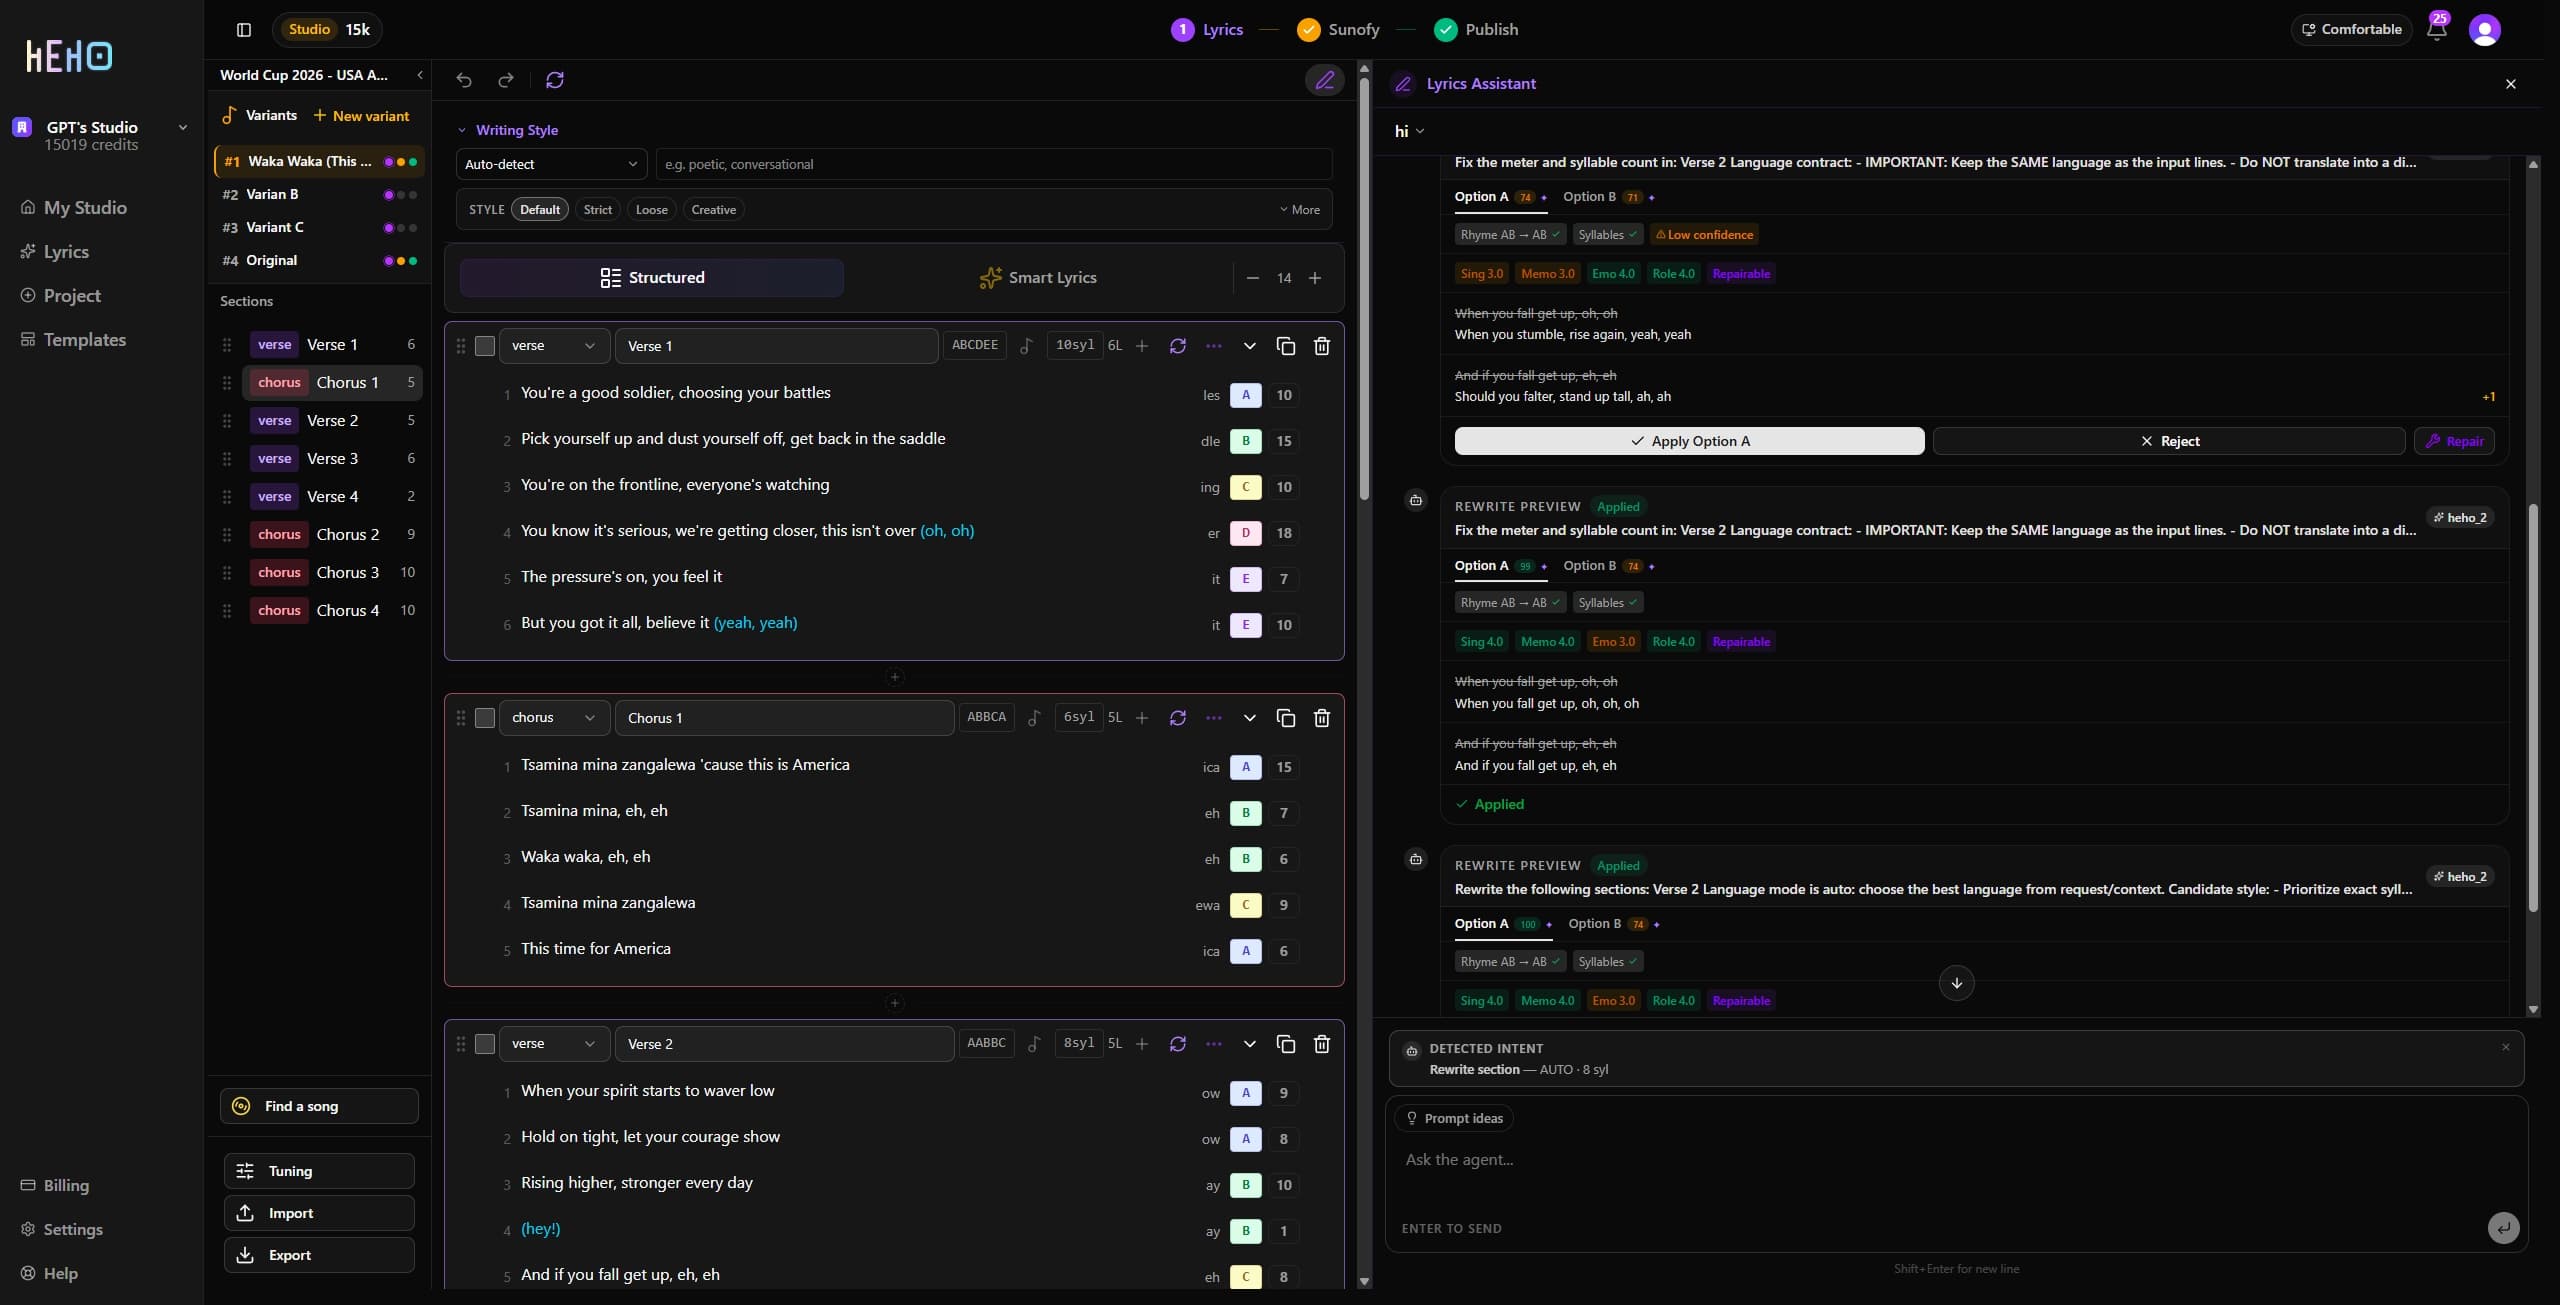Open the Auto-detect writing style dropdown

551,164
